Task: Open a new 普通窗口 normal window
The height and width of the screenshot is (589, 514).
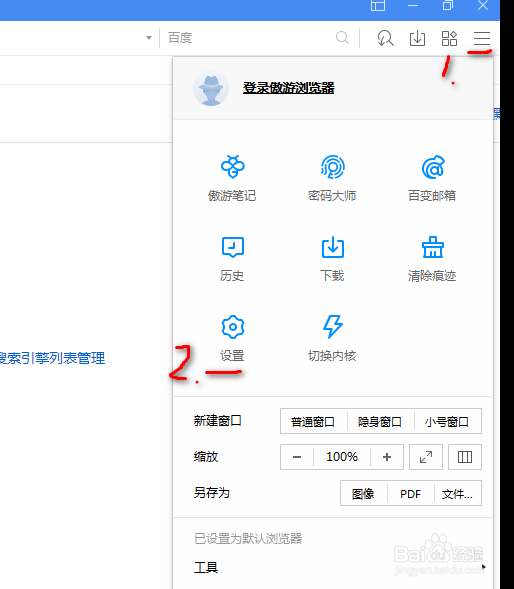Action: (313, 421)
